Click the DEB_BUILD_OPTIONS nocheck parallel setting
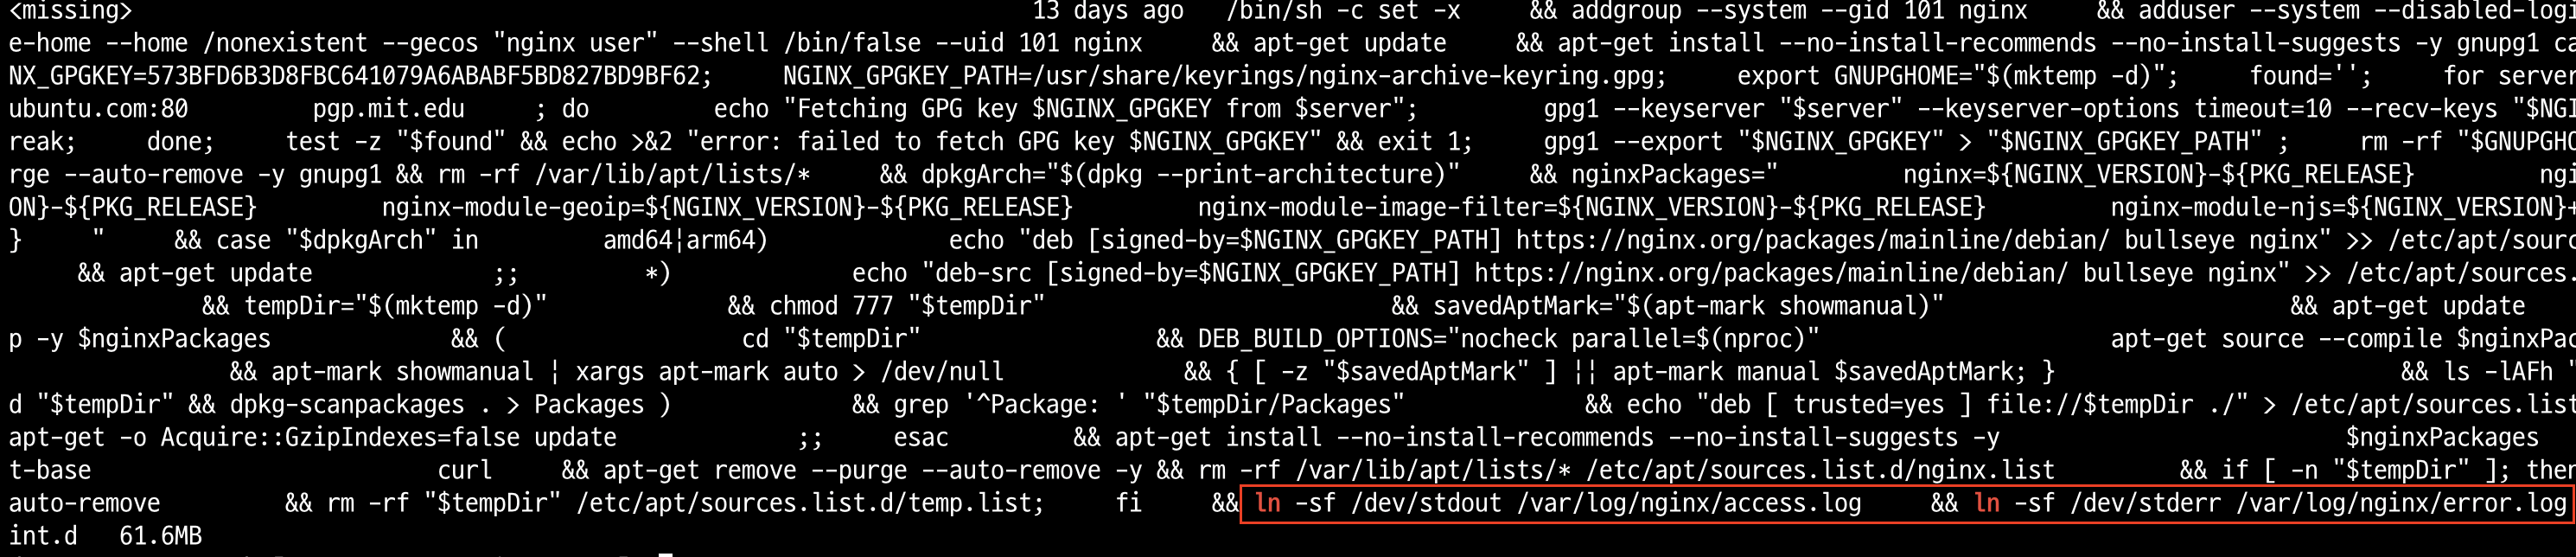2576x557 pixels. point(1508,339)
